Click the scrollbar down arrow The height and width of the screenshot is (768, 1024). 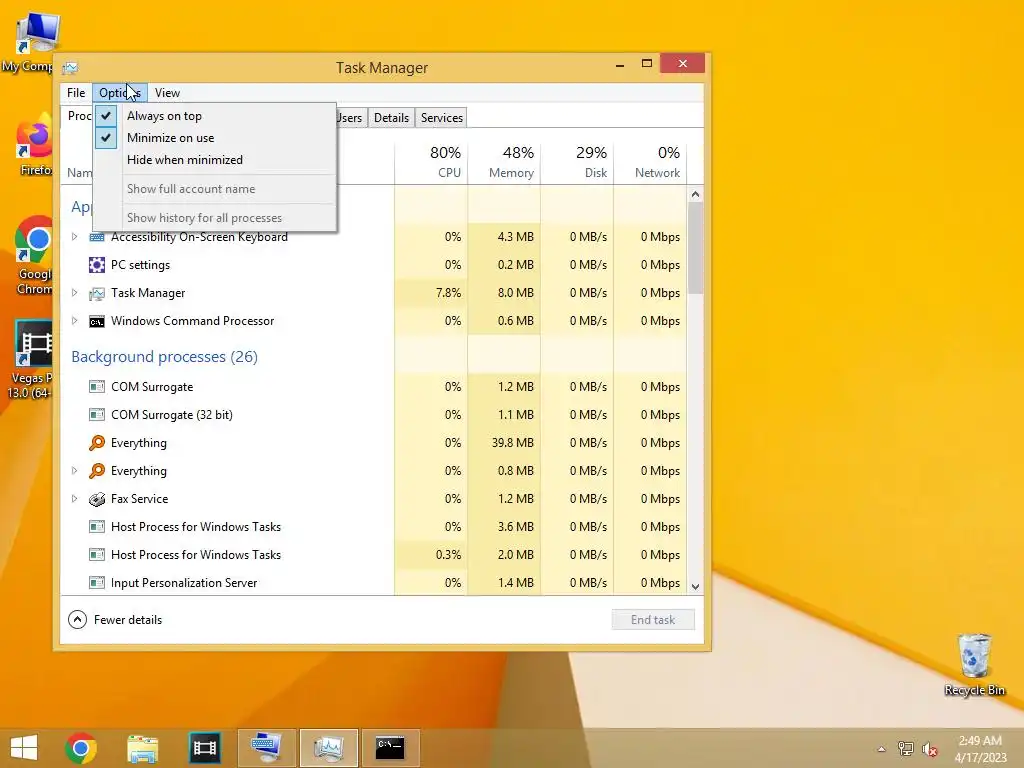696,586
